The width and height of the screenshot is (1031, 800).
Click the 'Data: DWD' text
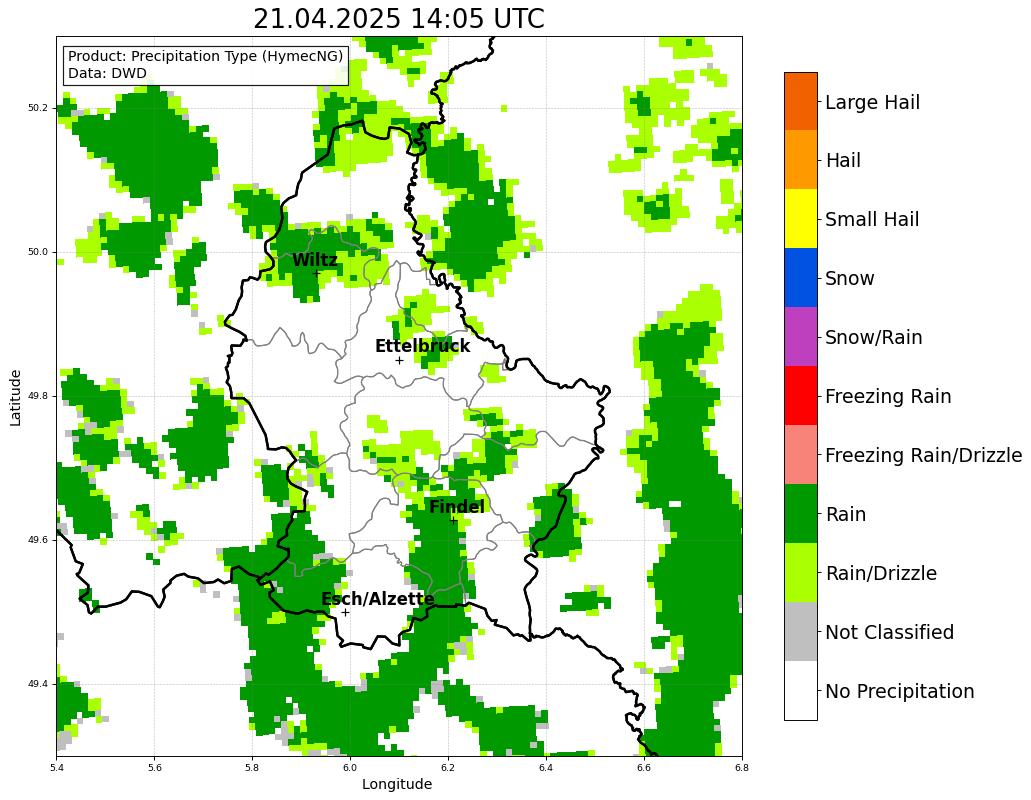coord(107,74)
